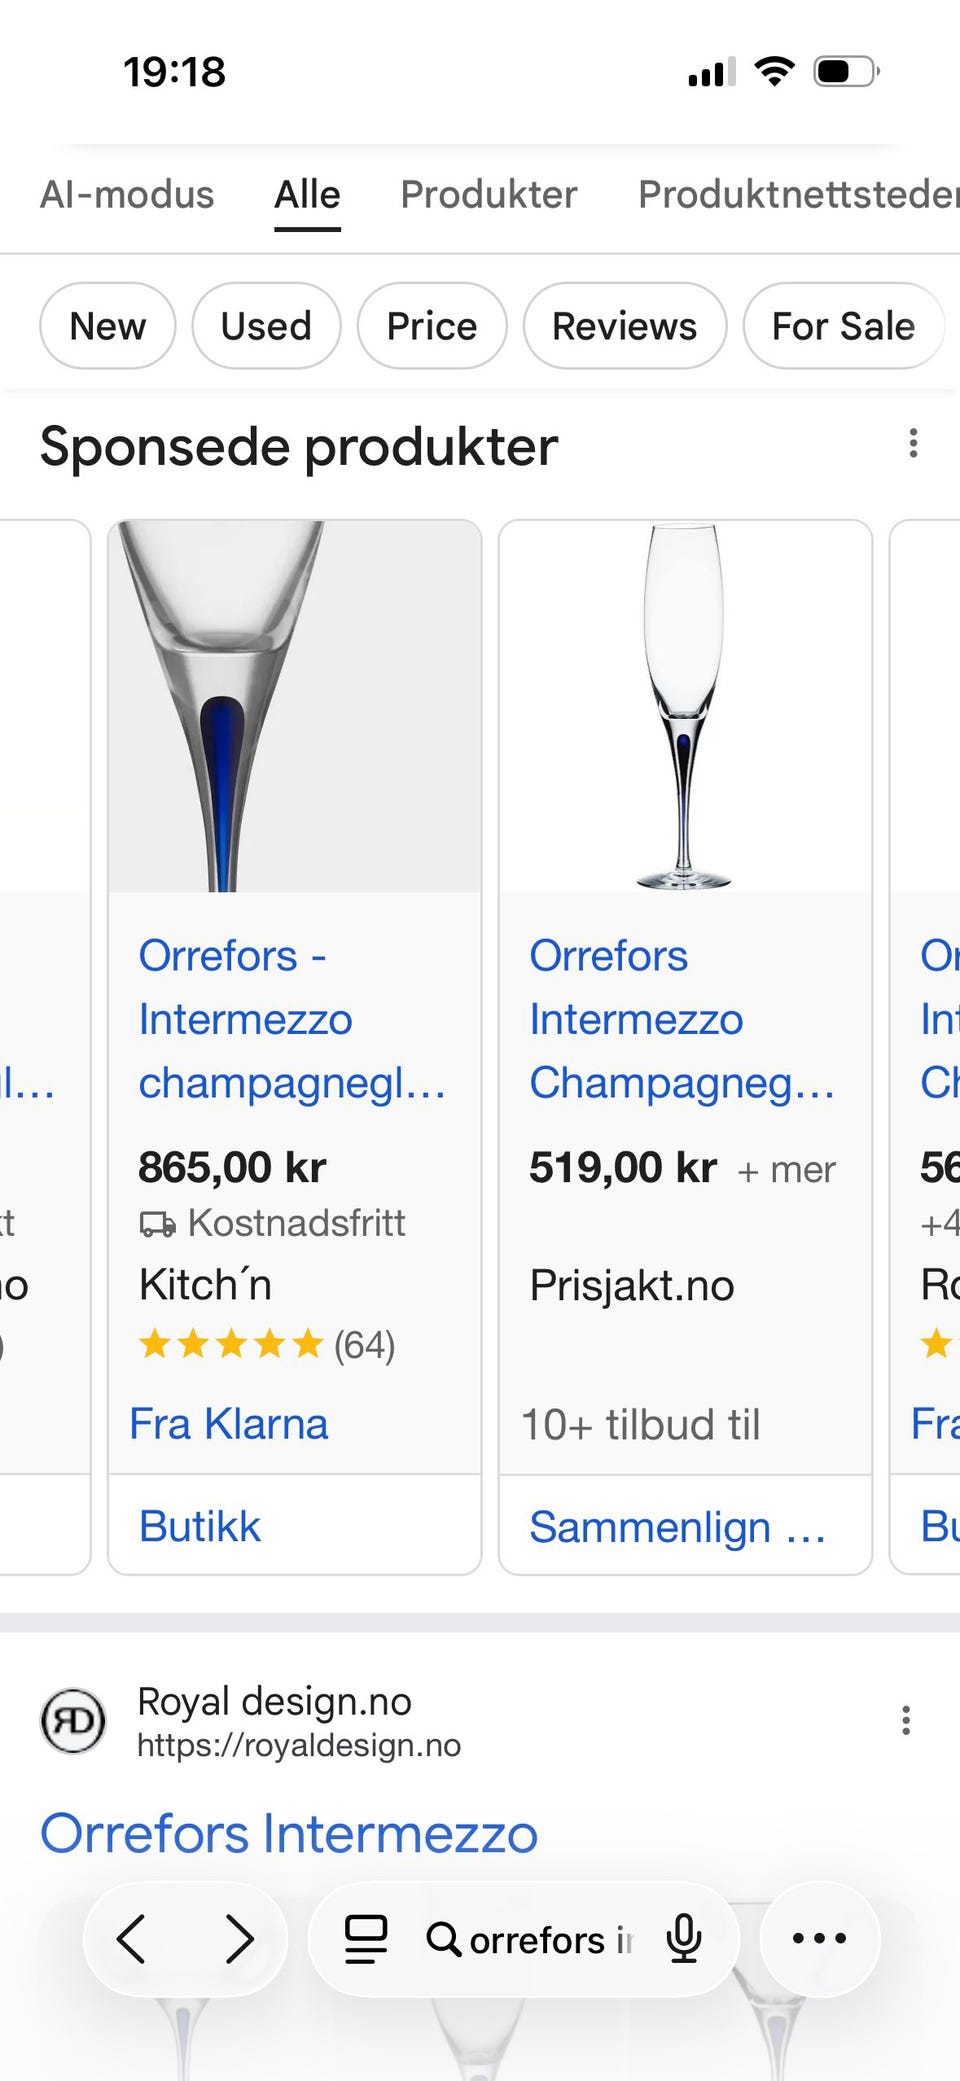Viewport: 960px width, 2081px height.
Task: Open the Reviews filter chip
Action: click(x=625, y=326)
